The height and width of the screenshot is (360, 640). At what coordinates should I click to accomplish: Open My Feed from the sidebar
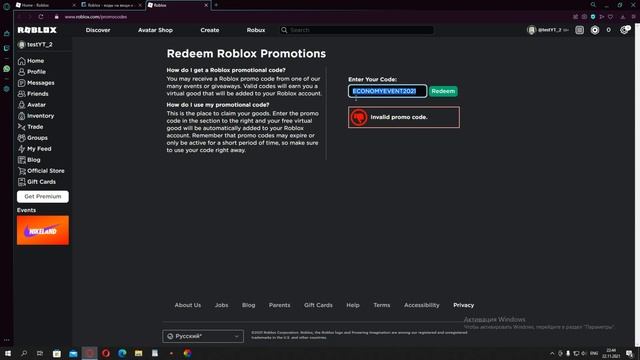point(35,149)
